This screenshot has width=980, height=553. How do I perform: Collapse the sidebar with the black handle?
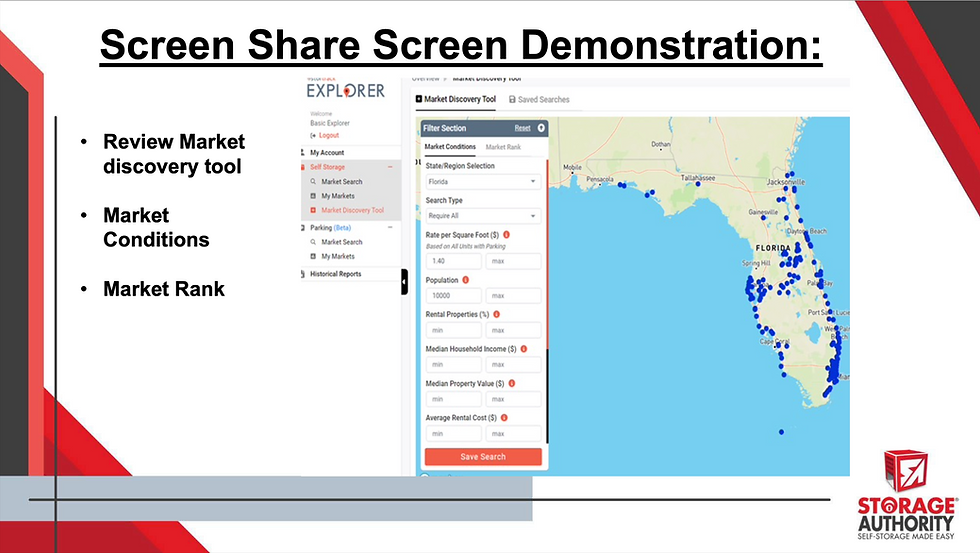pos(404,282)
